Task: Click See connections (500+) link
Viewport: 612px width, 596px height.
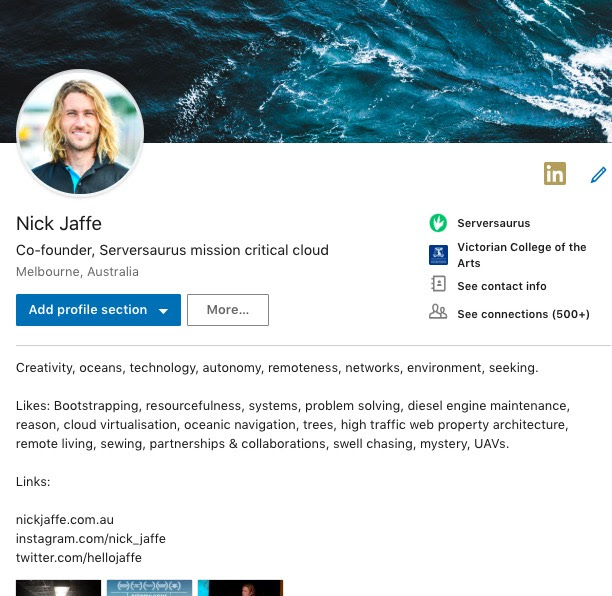Action: click(523, 314)
